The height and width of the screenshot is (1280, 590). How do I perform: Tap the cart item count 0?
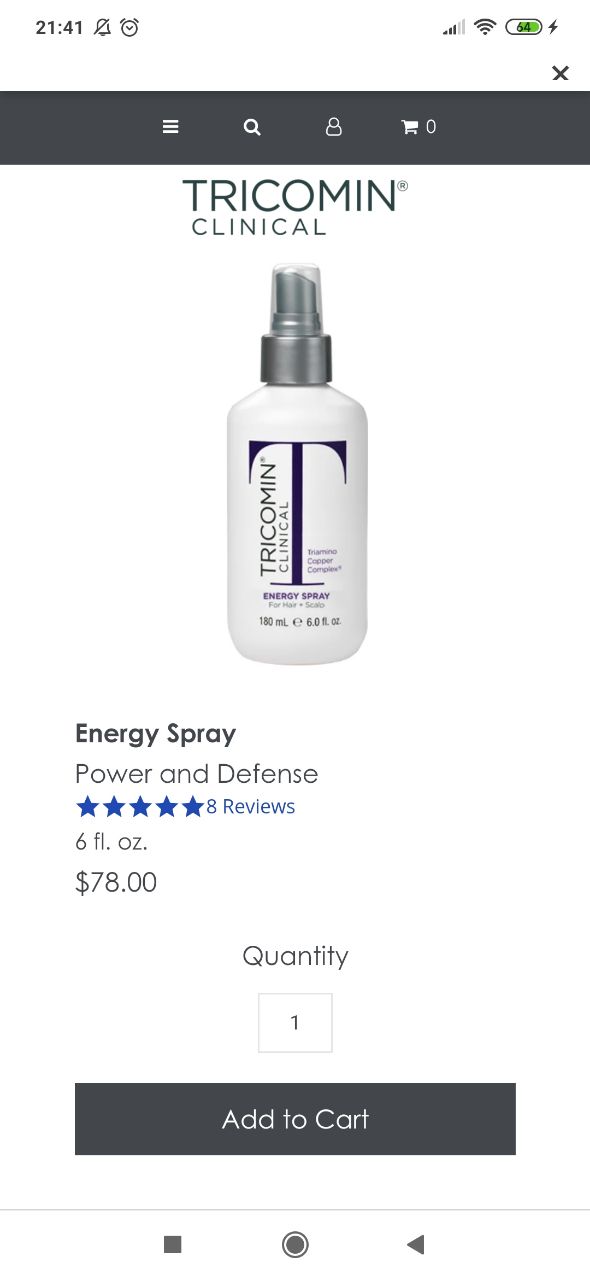tap(431, 127)
